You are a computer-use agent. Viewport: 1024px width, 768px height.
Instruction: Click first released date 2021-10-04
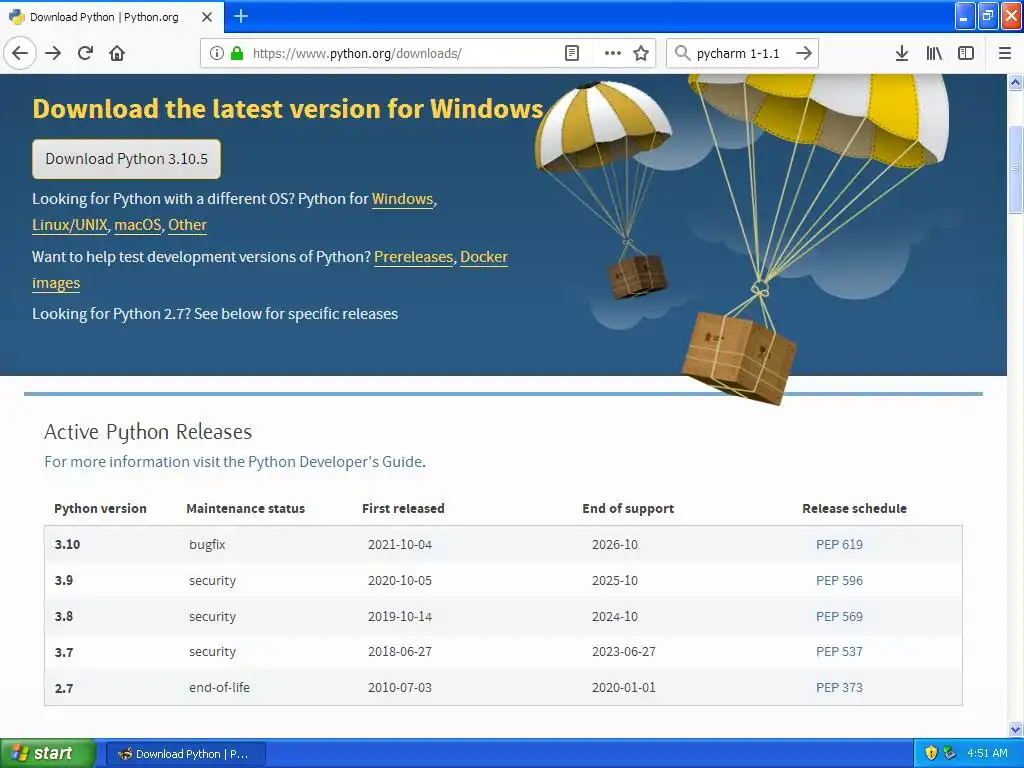click(400, 545)
